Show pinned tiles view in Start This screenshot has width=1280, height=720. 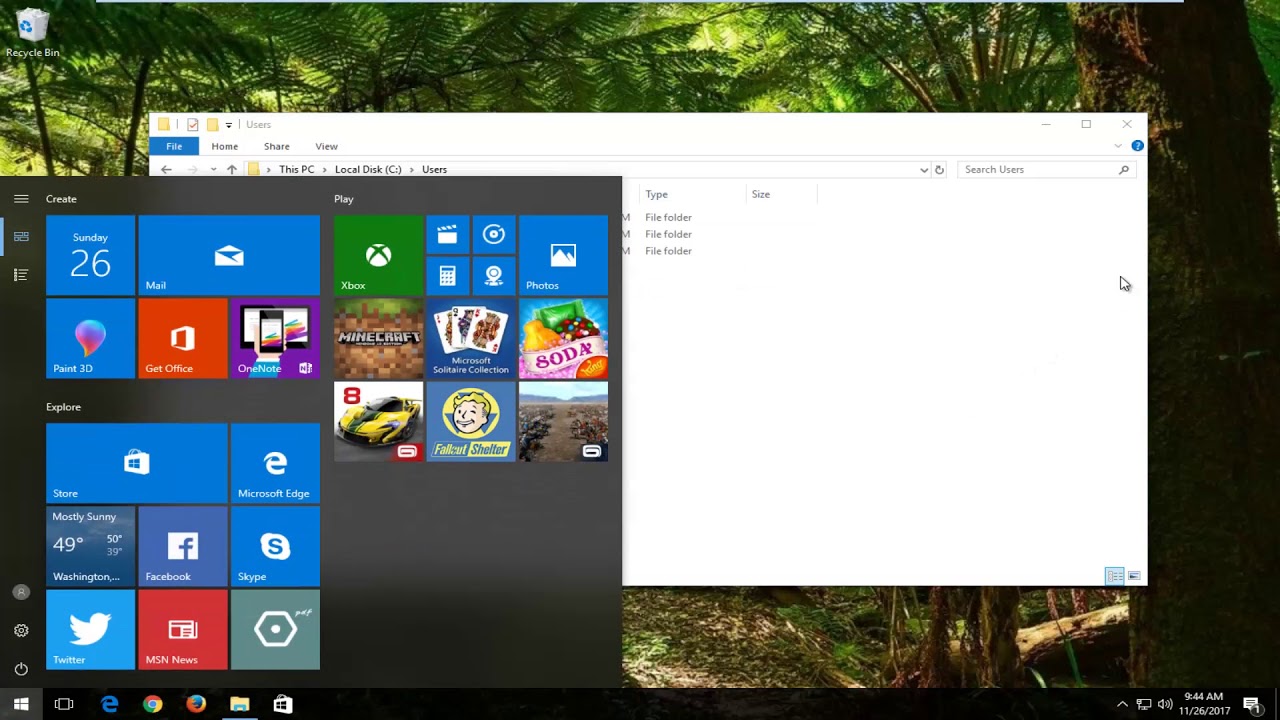[x=21, y=237]
